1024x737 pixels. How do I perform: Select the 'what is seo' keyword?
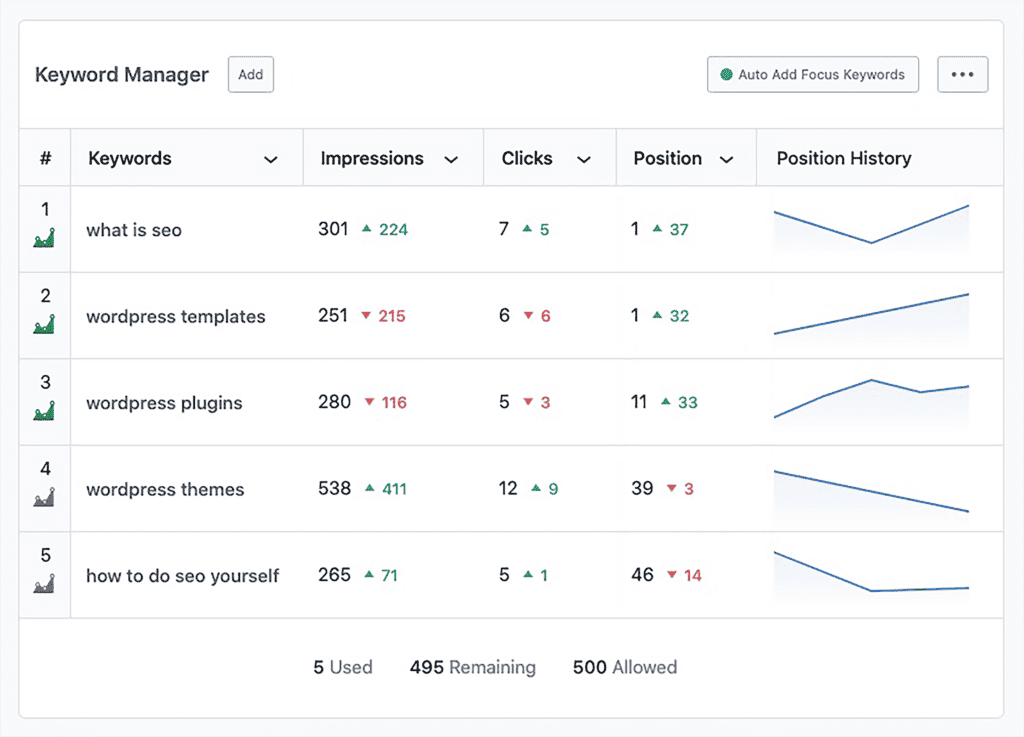pos(134,230)
